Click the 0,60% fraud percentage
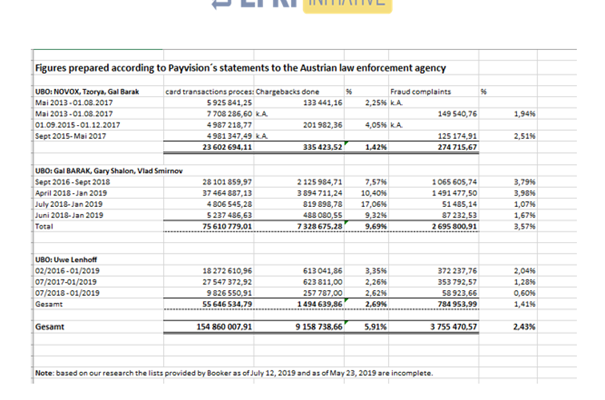 tap(524, 293)
